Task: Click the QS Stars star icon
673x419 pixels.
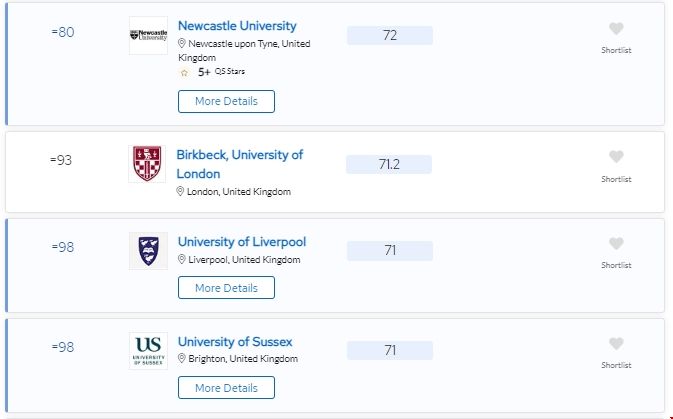Action: pos(184,72)
